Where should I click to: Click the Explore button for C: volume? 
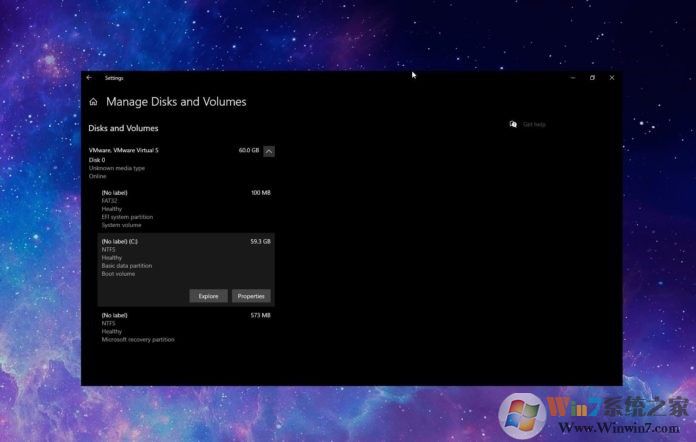pyautogui.click(x=208, y=296)
